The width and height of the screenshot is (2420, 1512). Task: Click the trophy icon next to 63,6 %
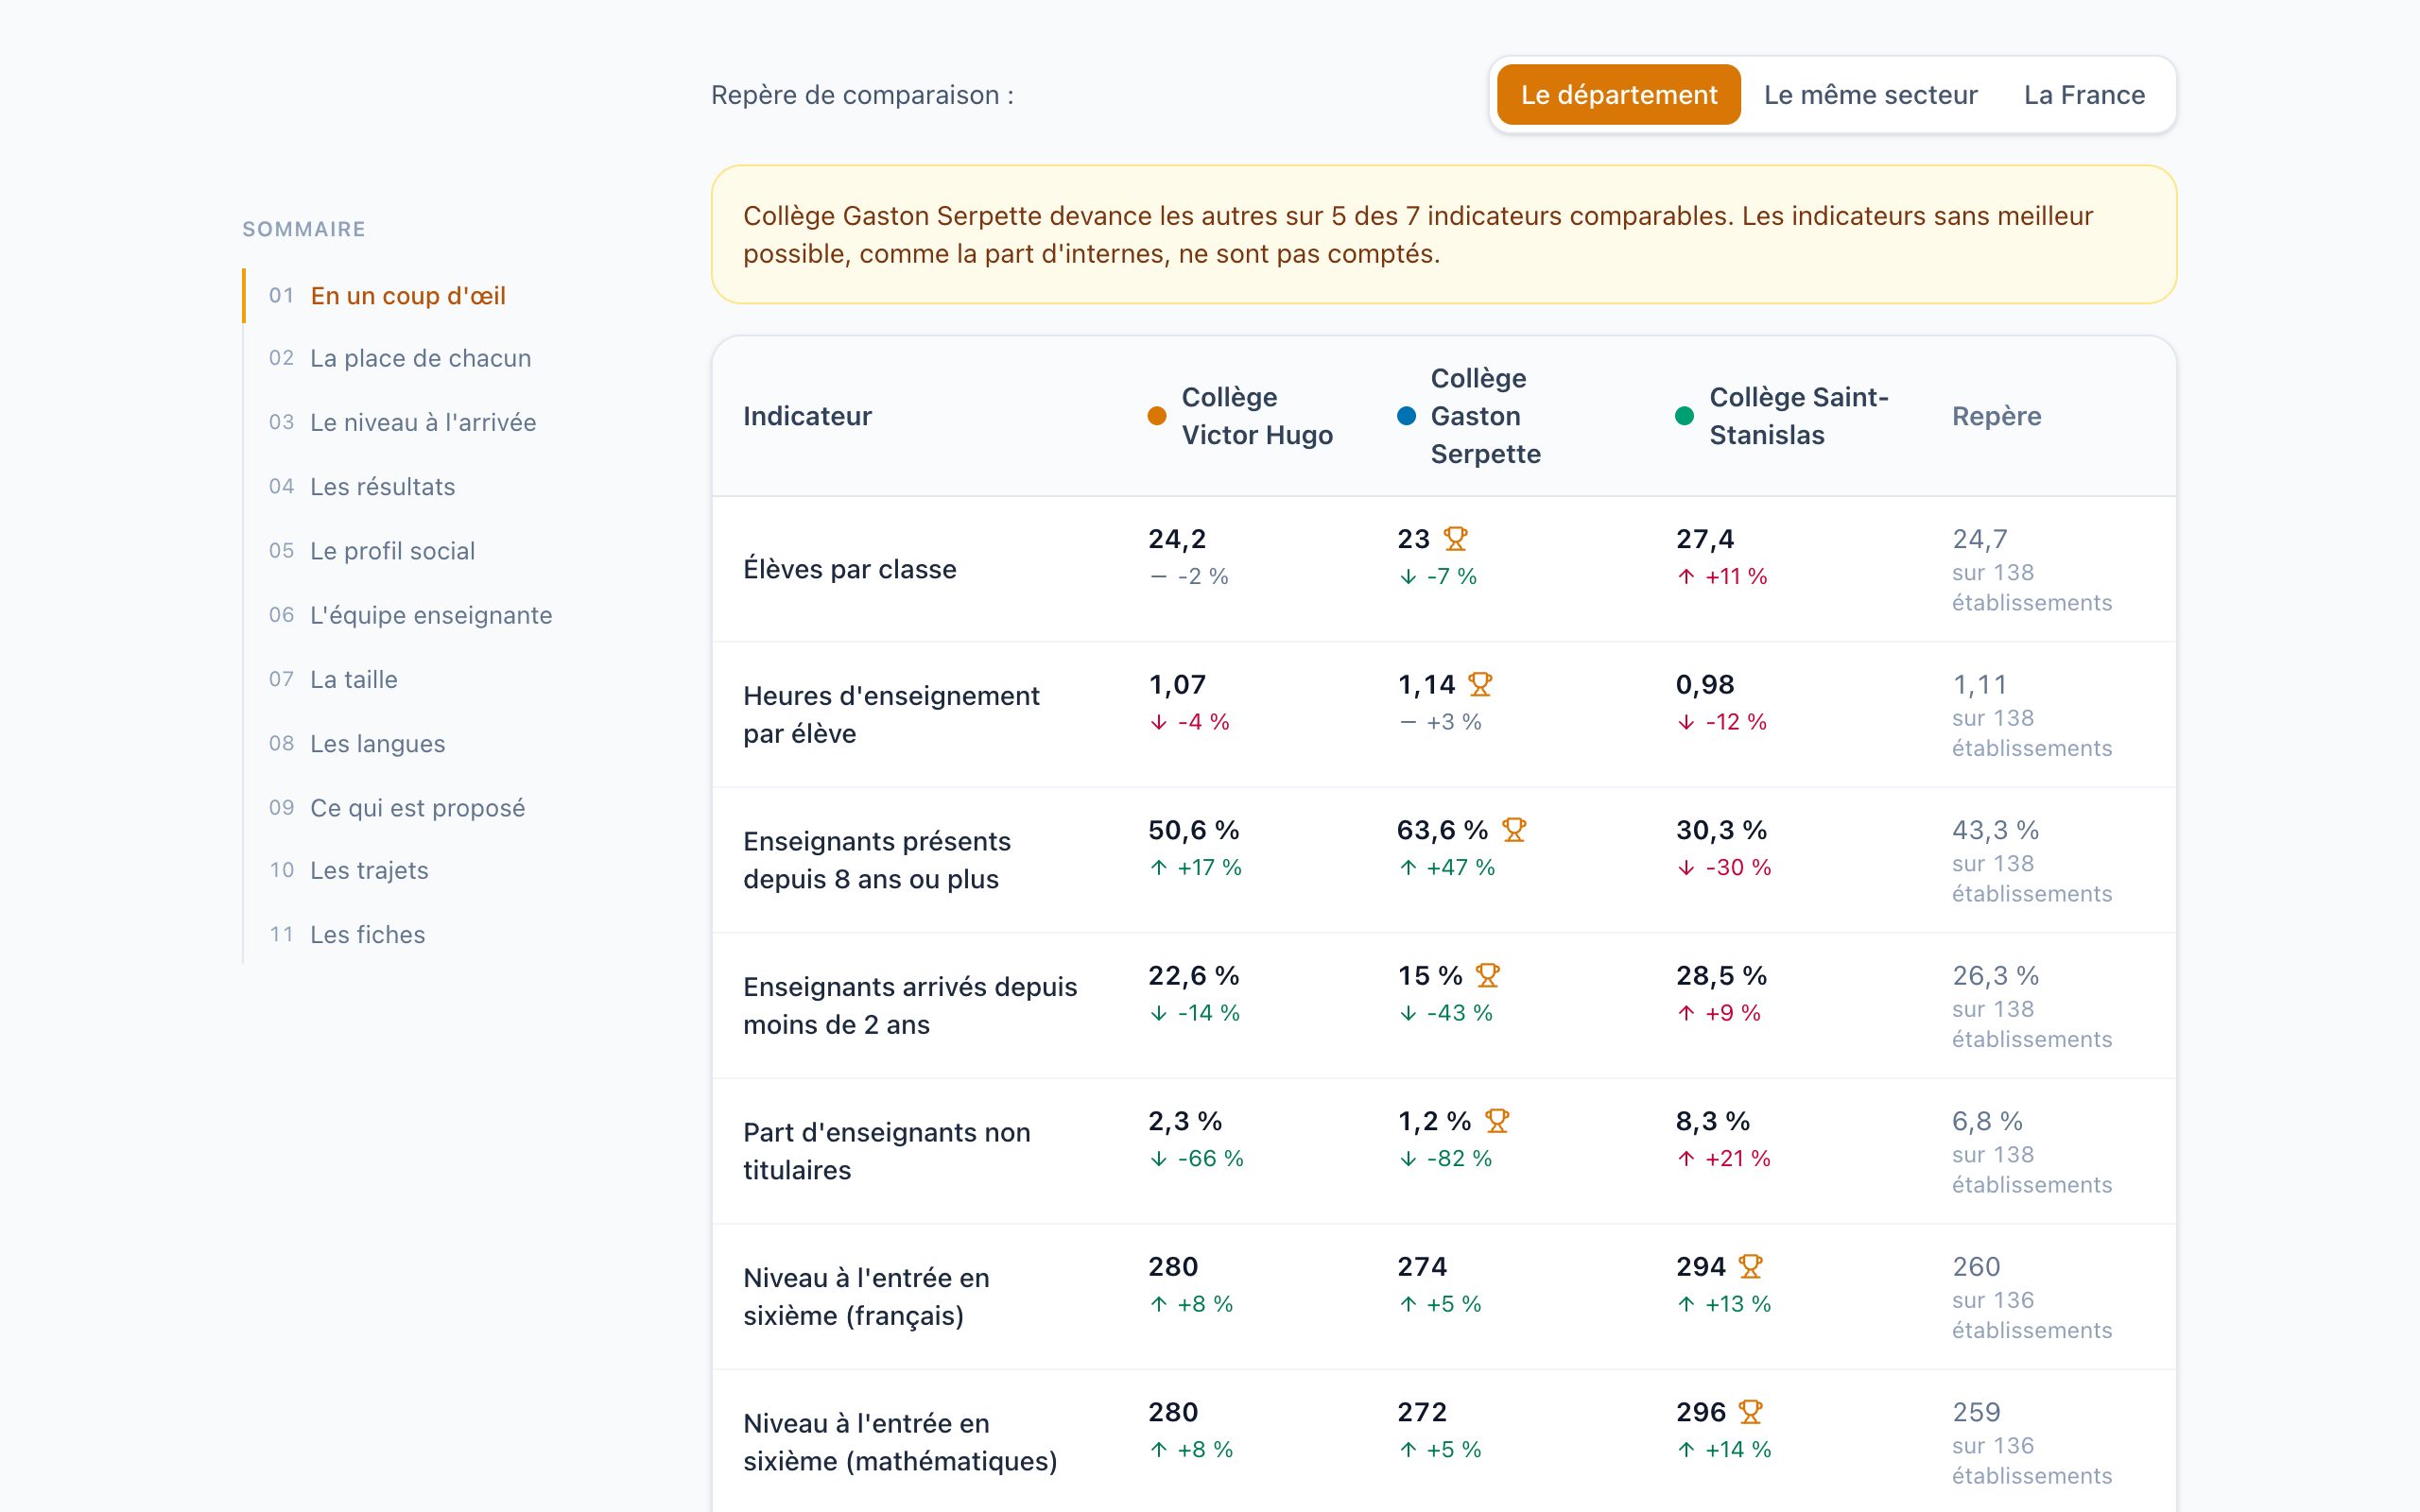(1514, 830)
